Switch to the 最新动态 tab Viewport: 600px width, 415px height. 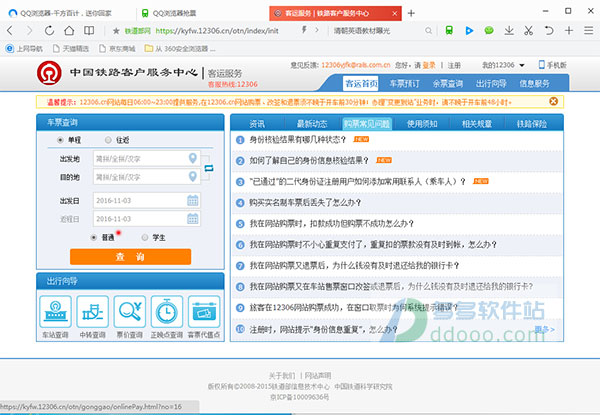click(312, 124)
